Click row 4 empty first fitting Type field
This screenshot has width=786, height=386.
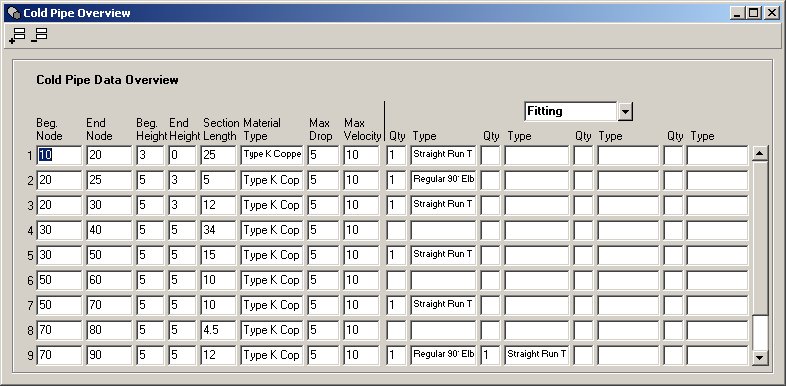pyautogui.click(x=443, y=231)
